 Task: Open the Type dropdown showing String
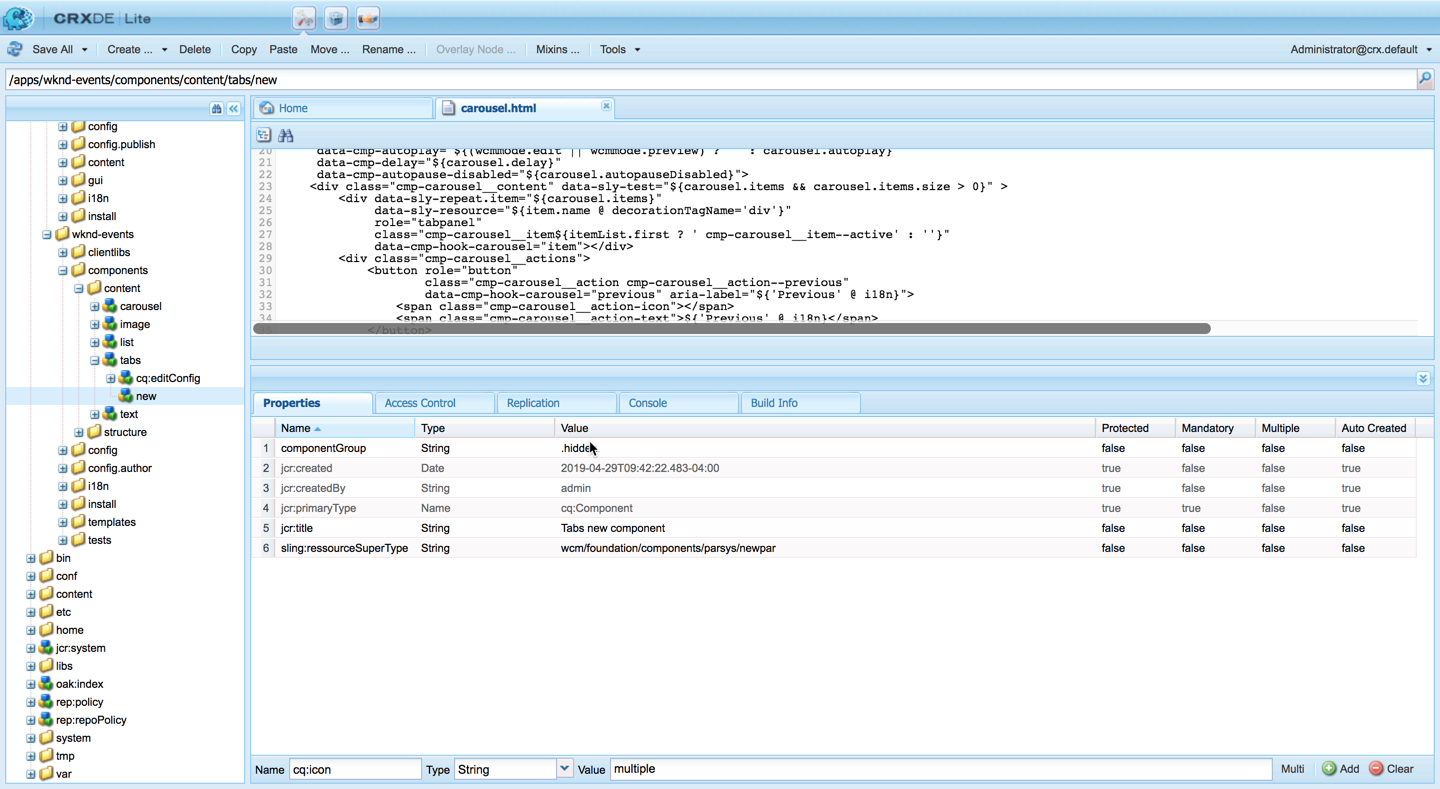[x=565, y=768]
